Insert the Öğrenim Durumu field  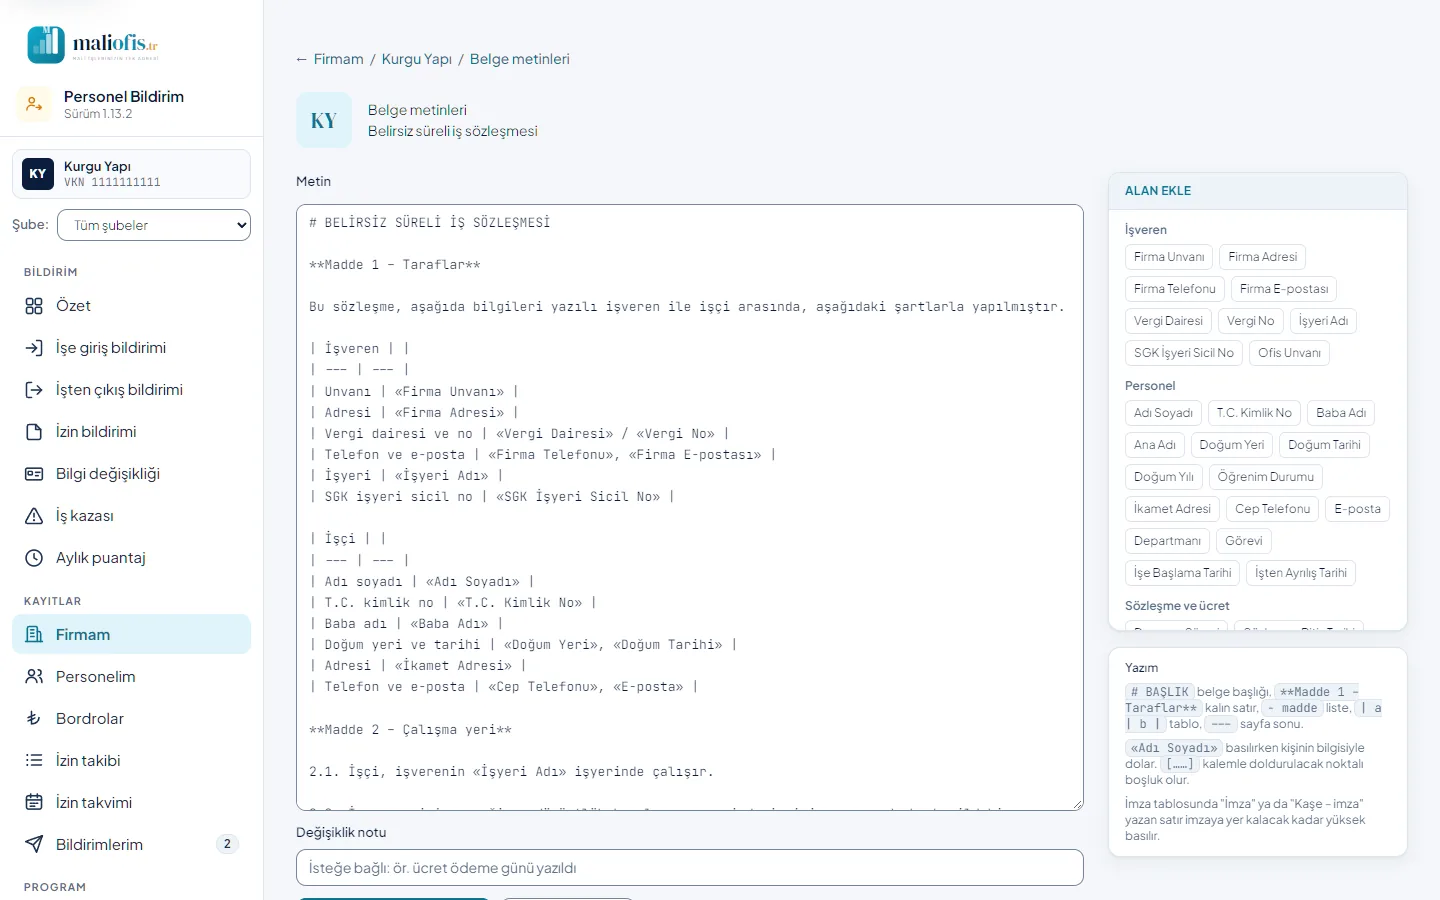coord(1266,477)
